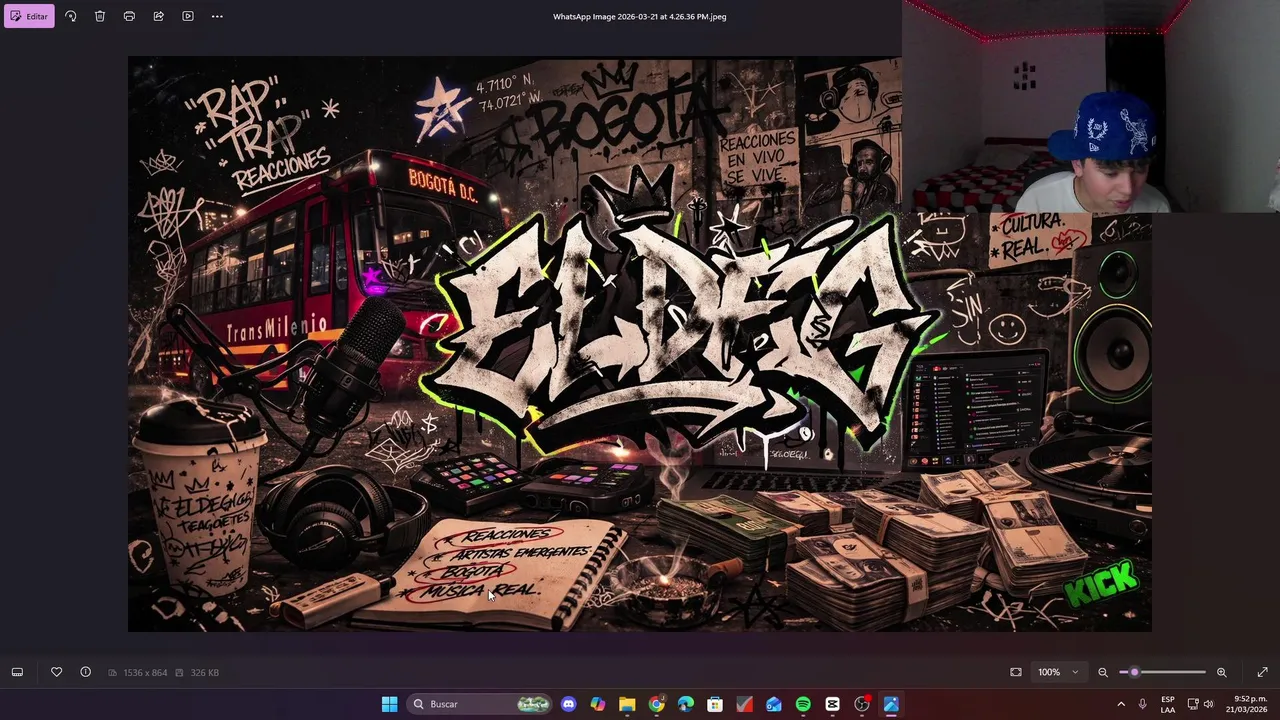
Task: Click the Buscar taskbar search field
Action: tap(480, 704)
